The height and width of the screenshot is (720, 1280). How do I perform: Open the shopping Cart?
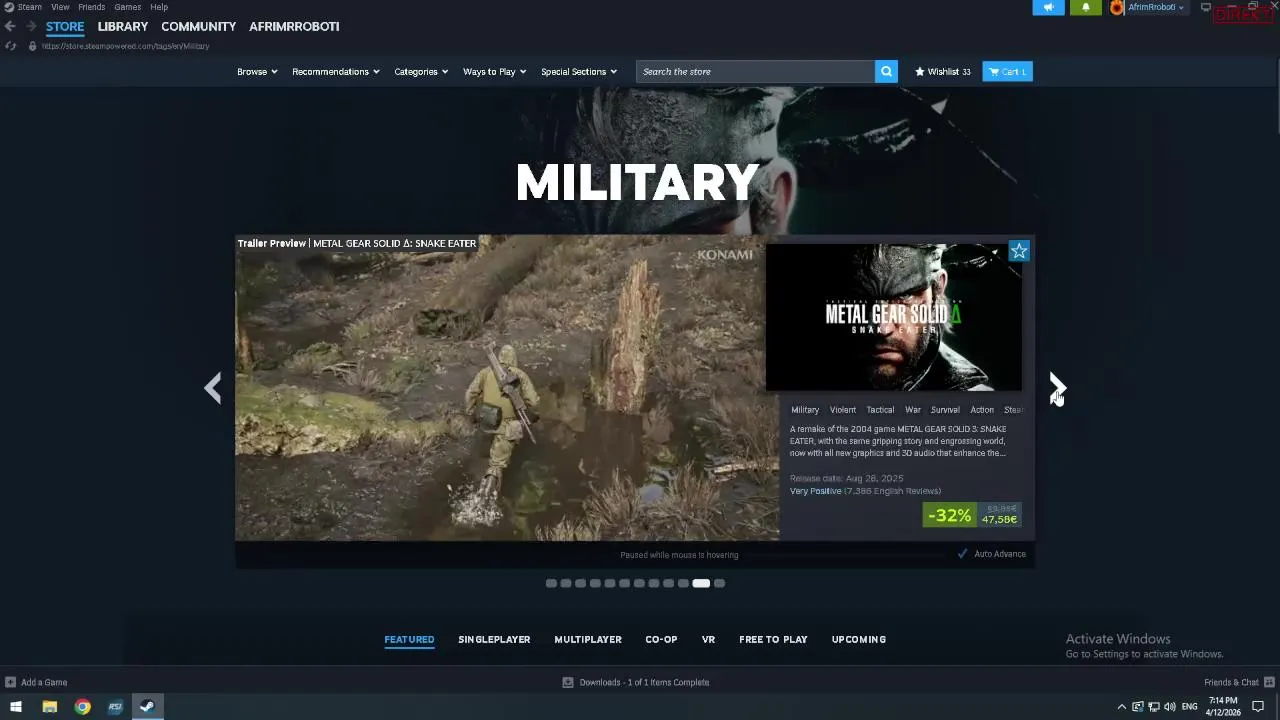coord(1007,71)
